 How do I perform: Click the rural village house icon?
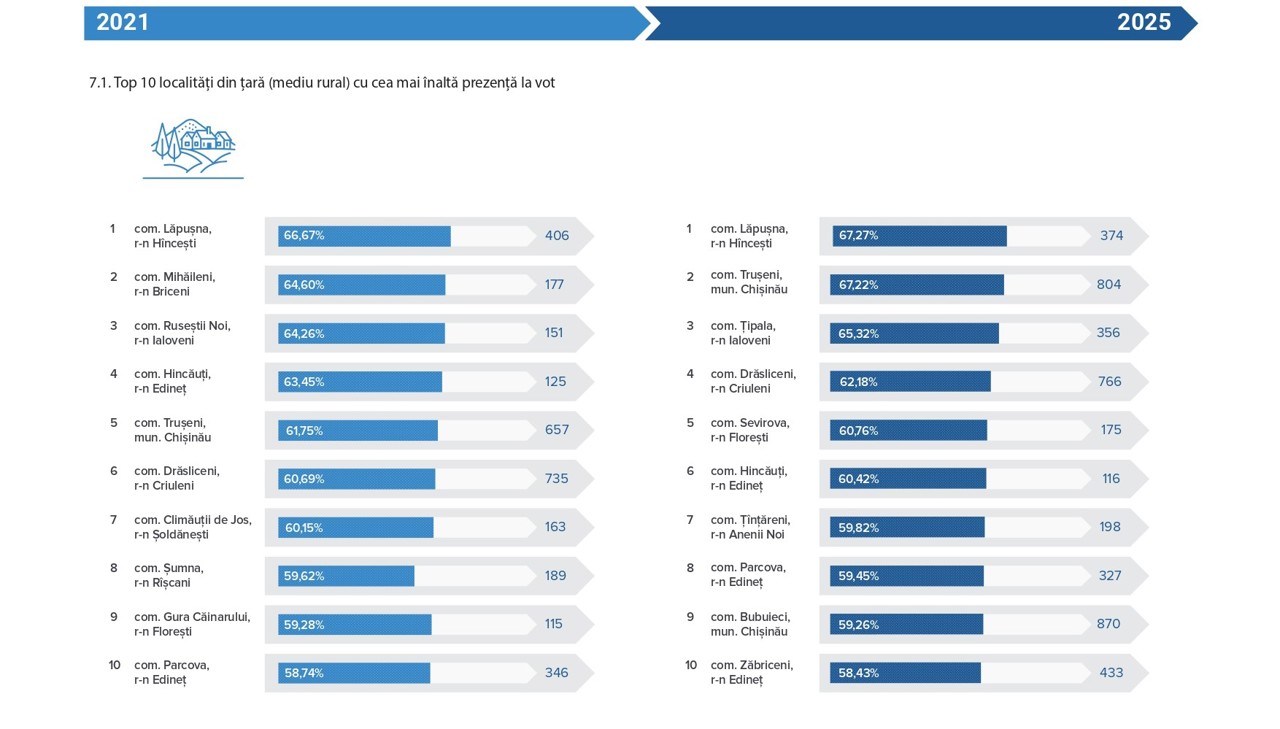point(193,148)
